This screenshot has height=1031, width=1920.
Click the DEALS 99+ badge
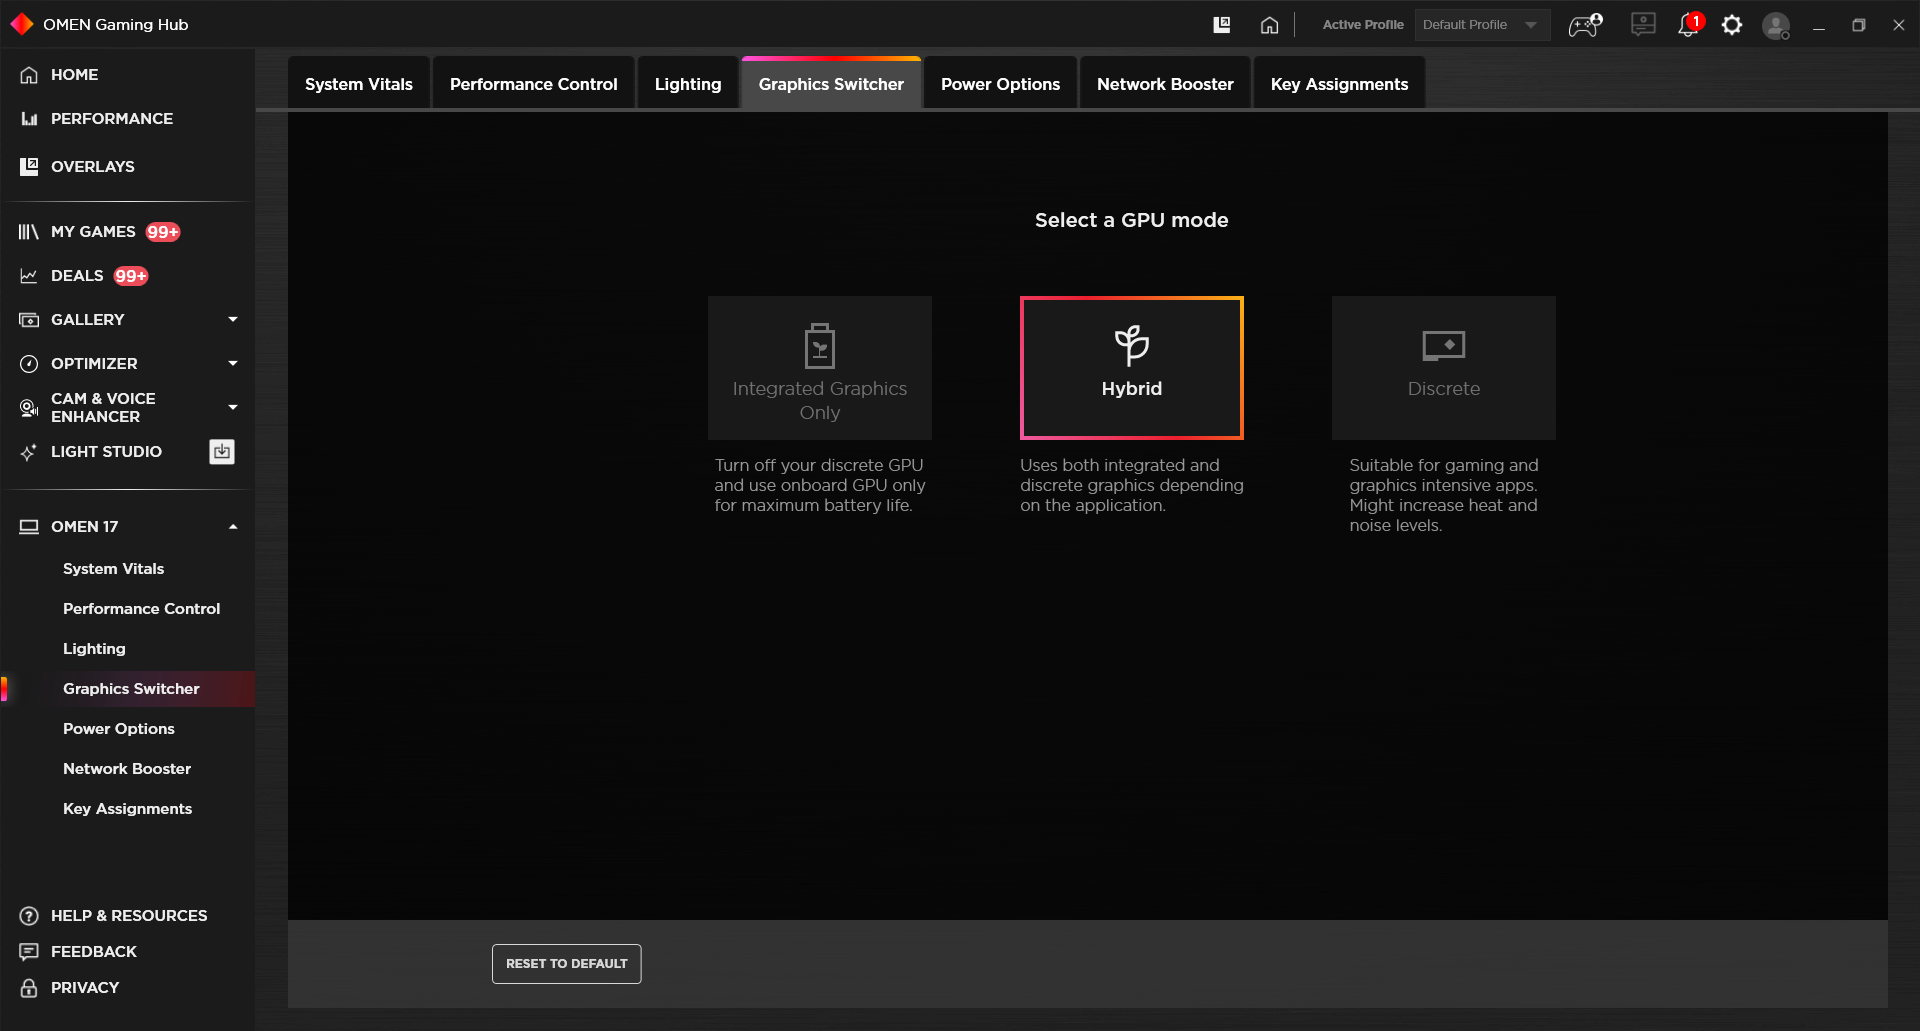click(x=131, y=276)
